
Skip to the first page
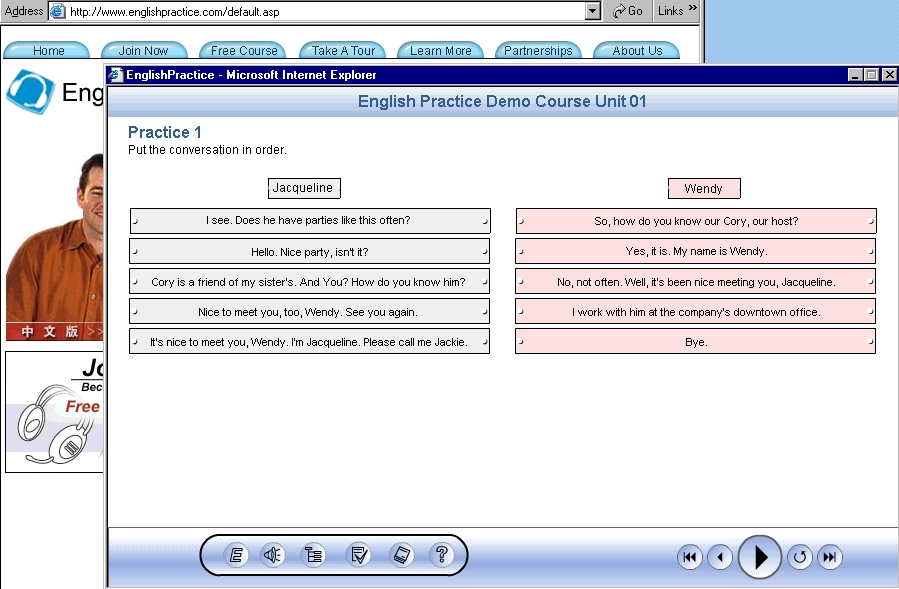690,558
